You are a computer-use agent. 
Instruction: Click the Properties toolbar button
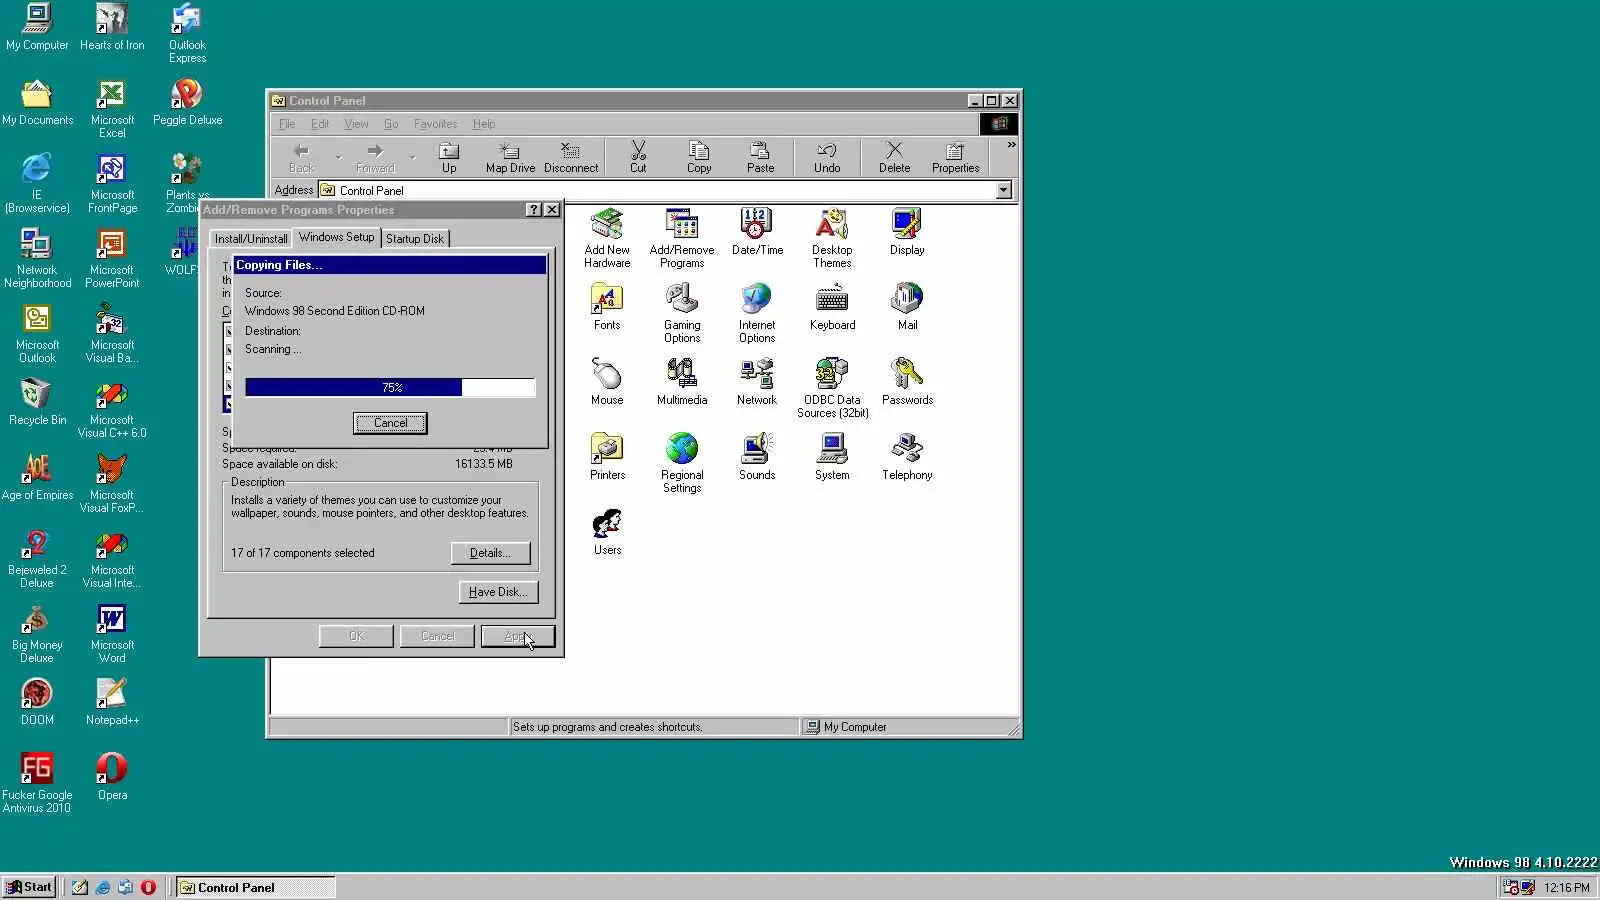point(955,158)
